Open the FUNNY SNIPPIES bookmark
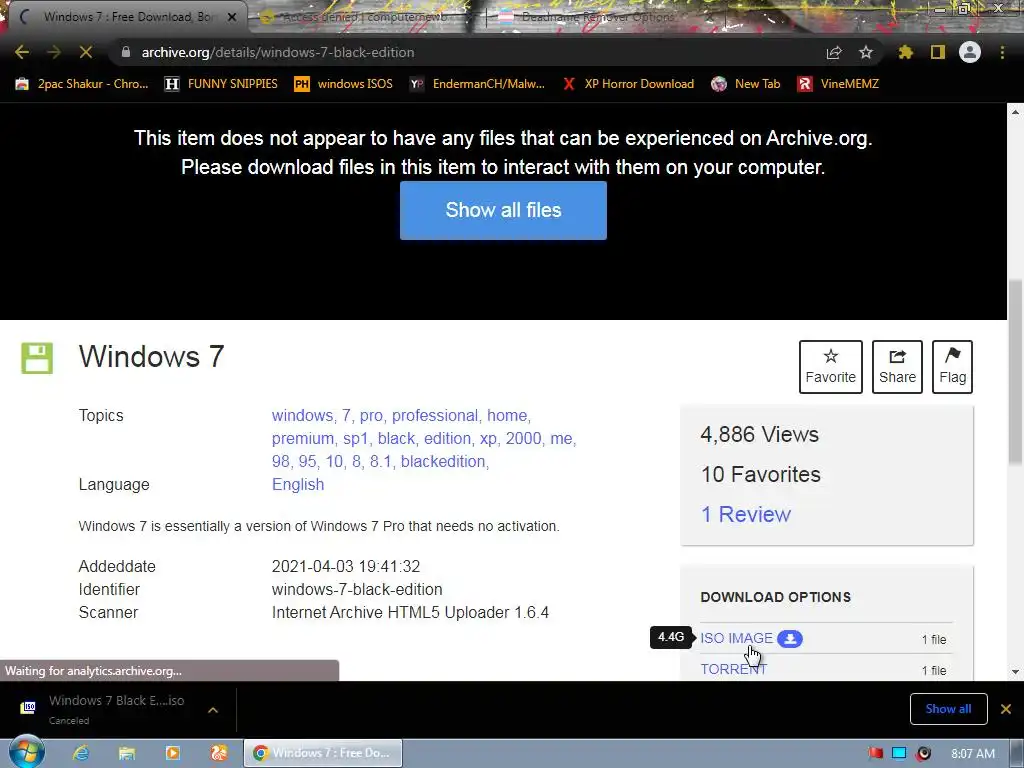Screen dimensions: 1024x768 coord(221,84)
